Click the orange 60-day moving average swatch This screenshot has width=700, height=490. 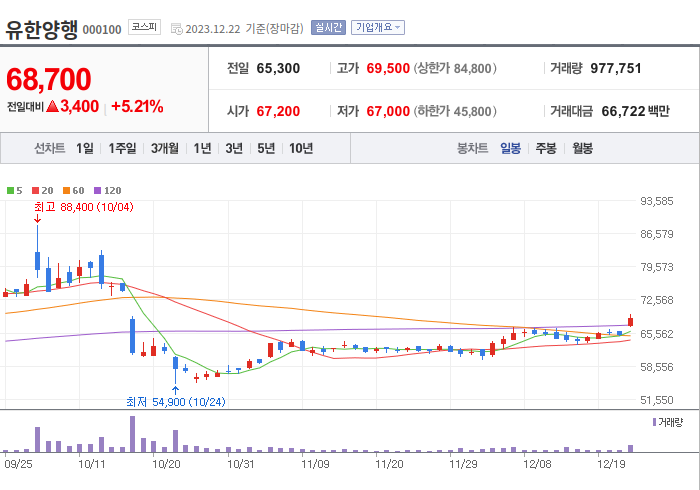67,191
